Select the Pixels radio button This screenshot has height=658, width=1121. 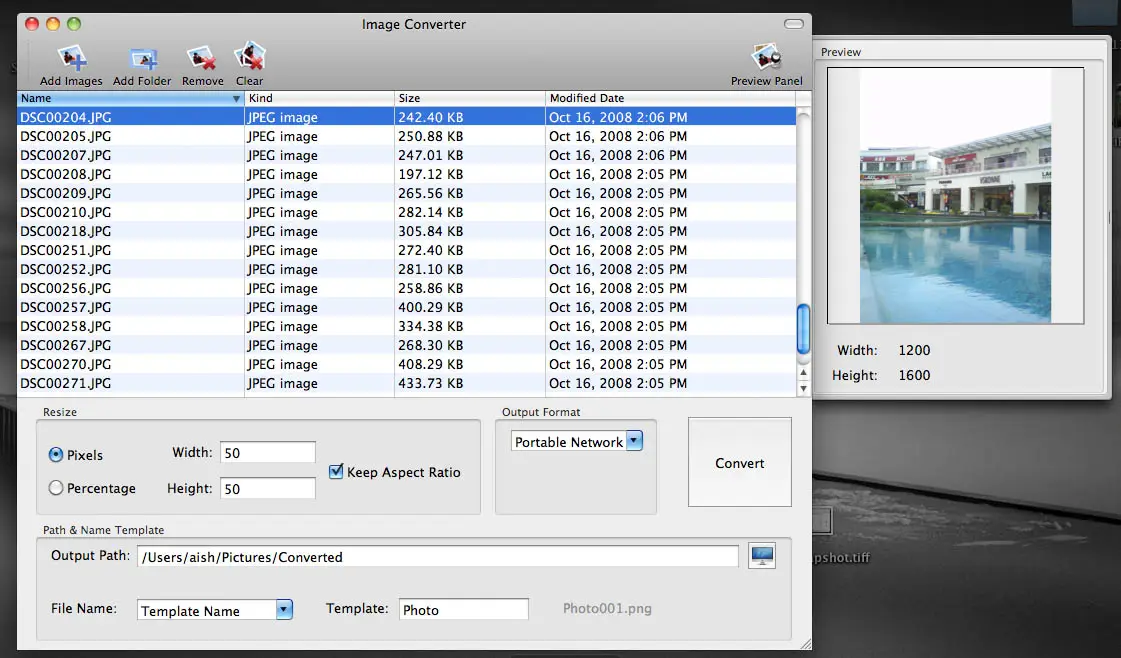point(56,455)
